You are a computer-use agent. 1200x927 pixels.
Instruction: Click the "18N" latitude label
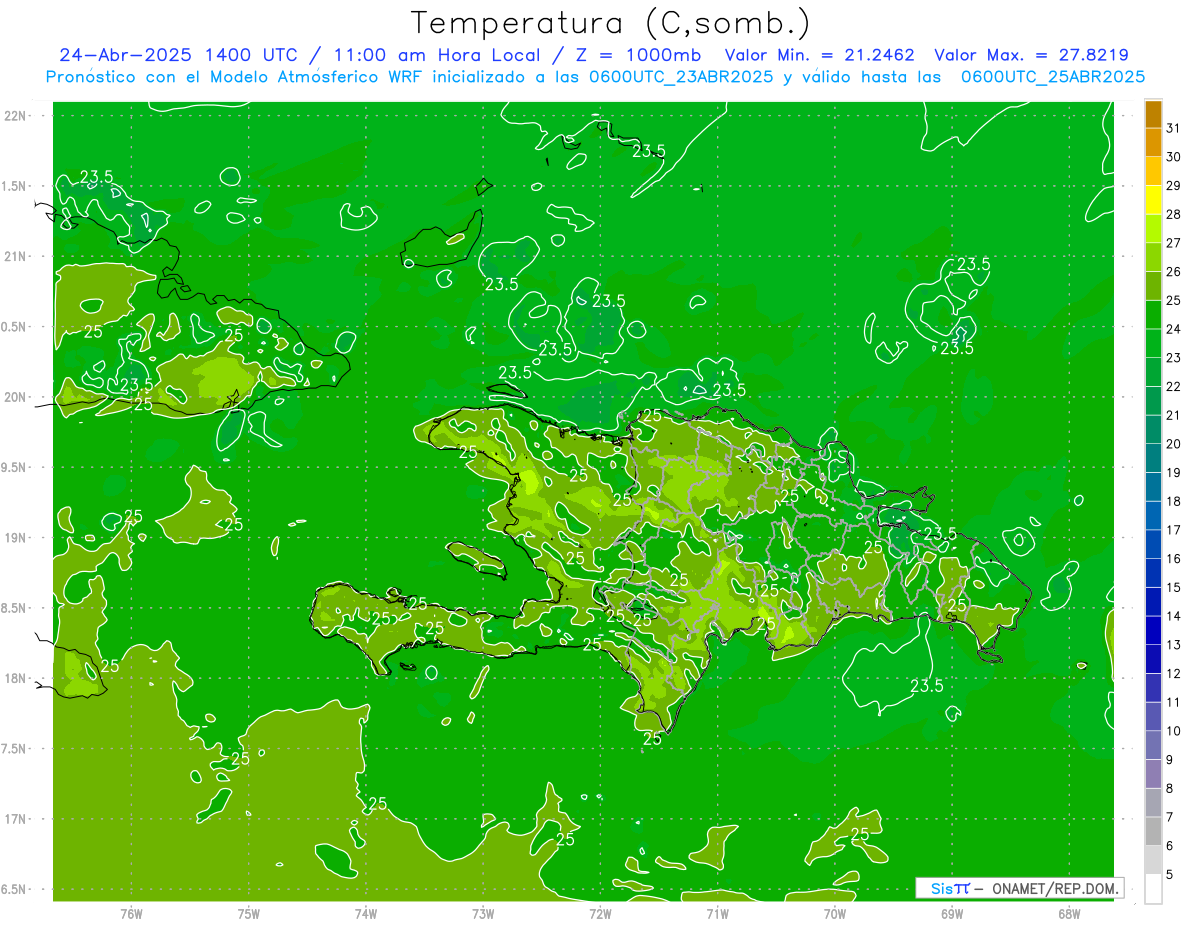(16, 678)
